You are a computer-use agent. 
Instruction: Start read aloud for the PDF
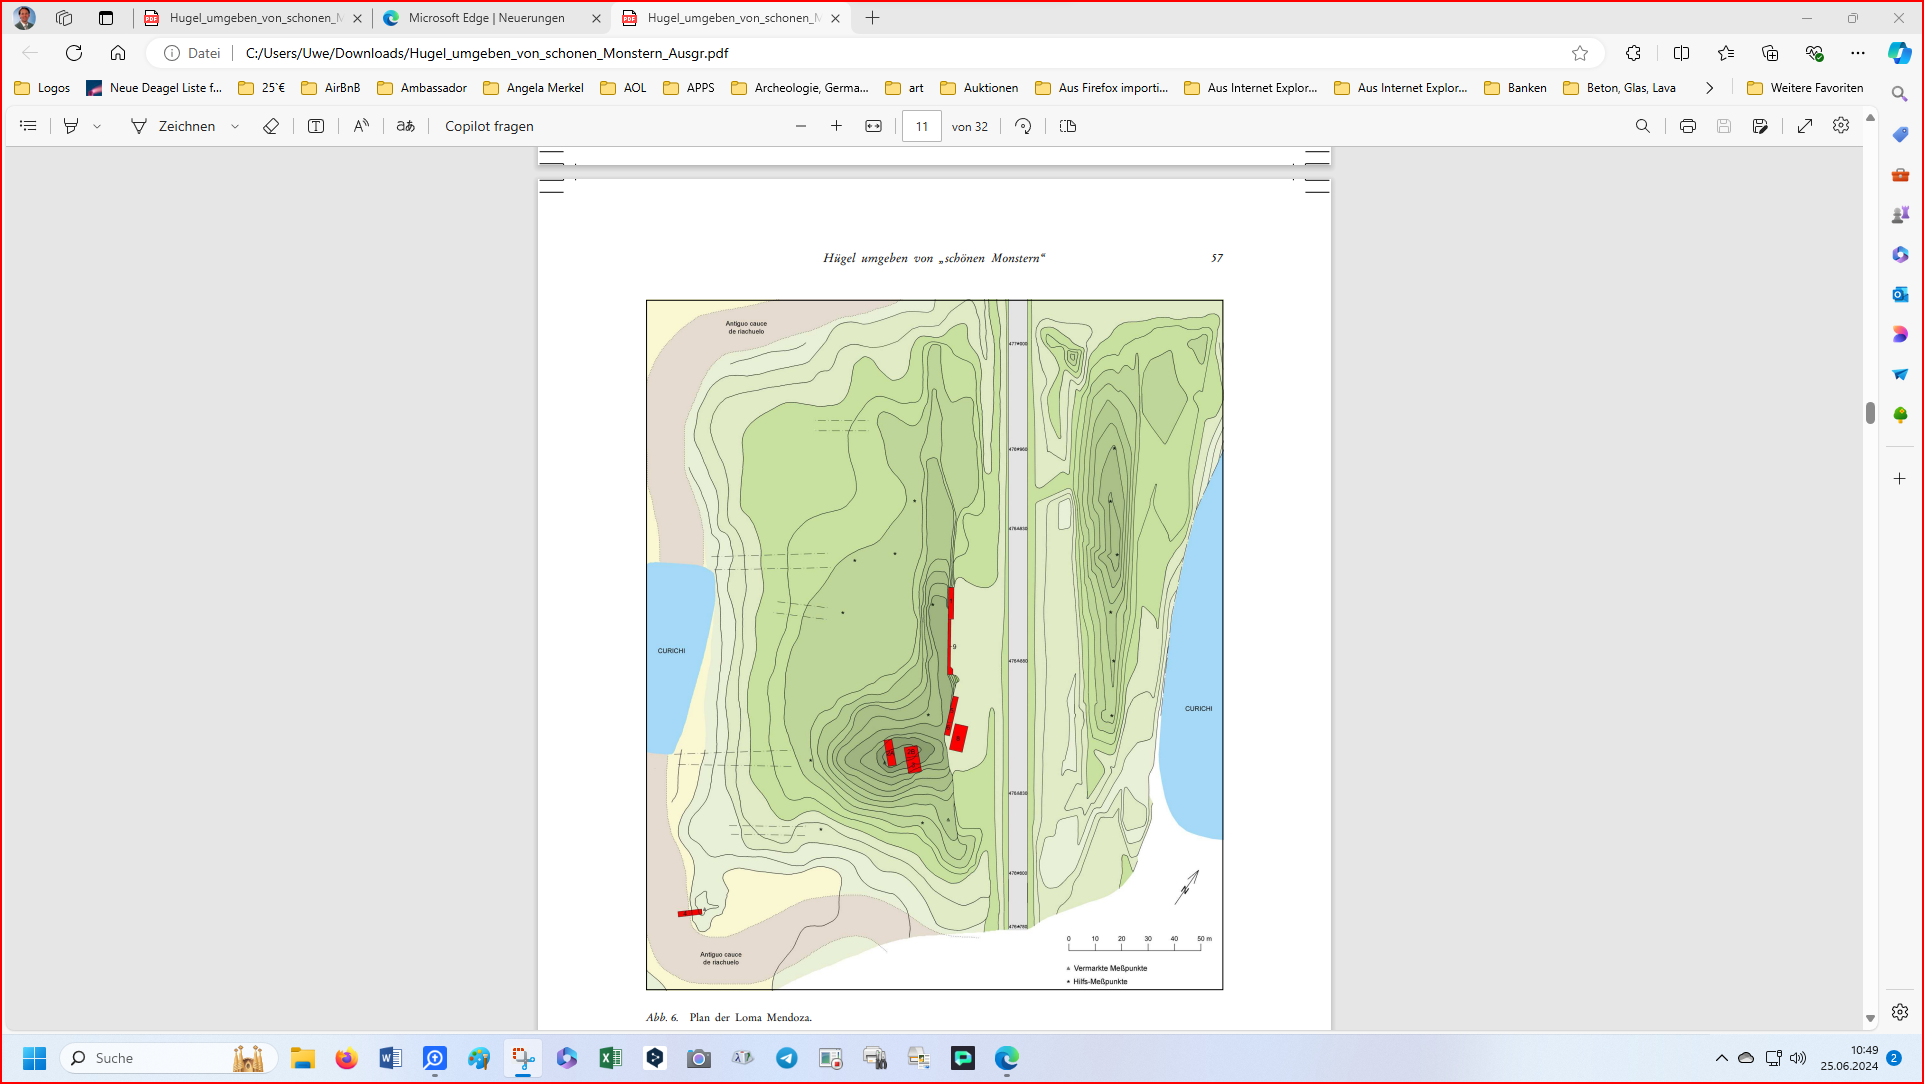tap(361, 126)
